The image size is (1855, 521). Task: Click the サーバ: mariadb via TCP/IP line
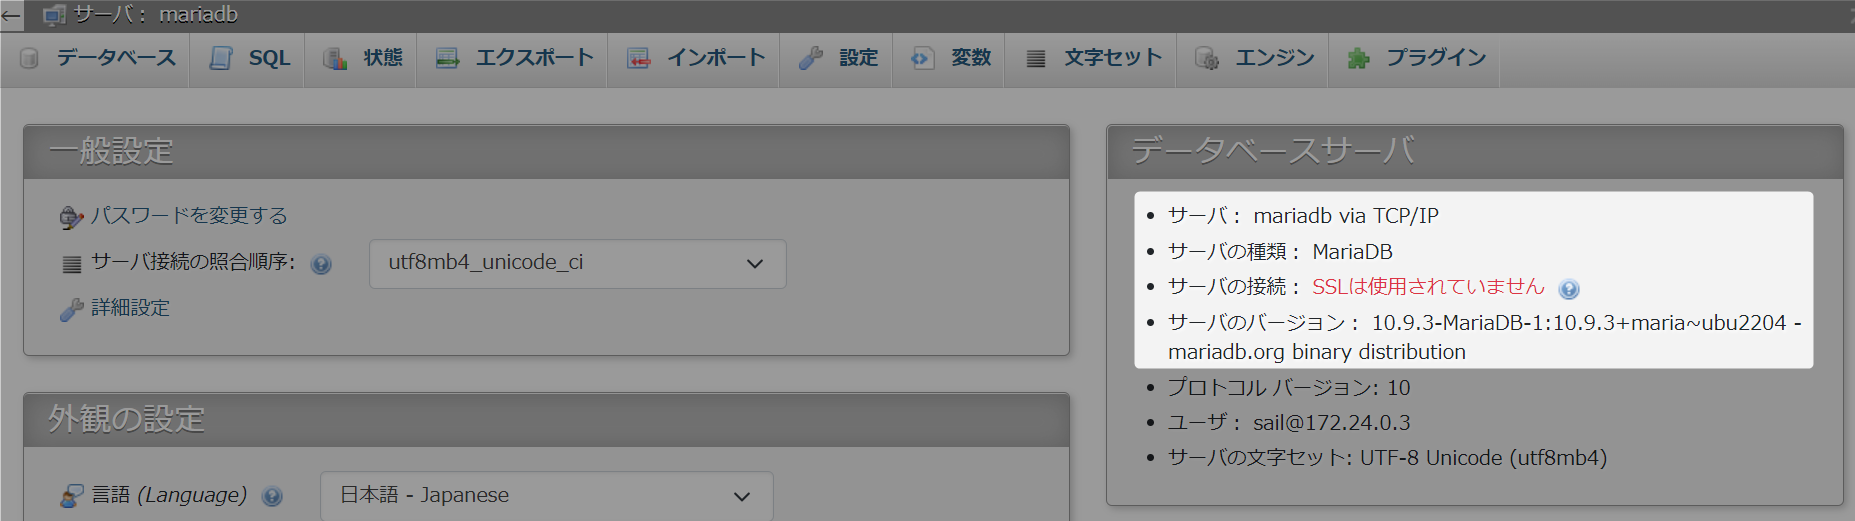(1304, 216)
